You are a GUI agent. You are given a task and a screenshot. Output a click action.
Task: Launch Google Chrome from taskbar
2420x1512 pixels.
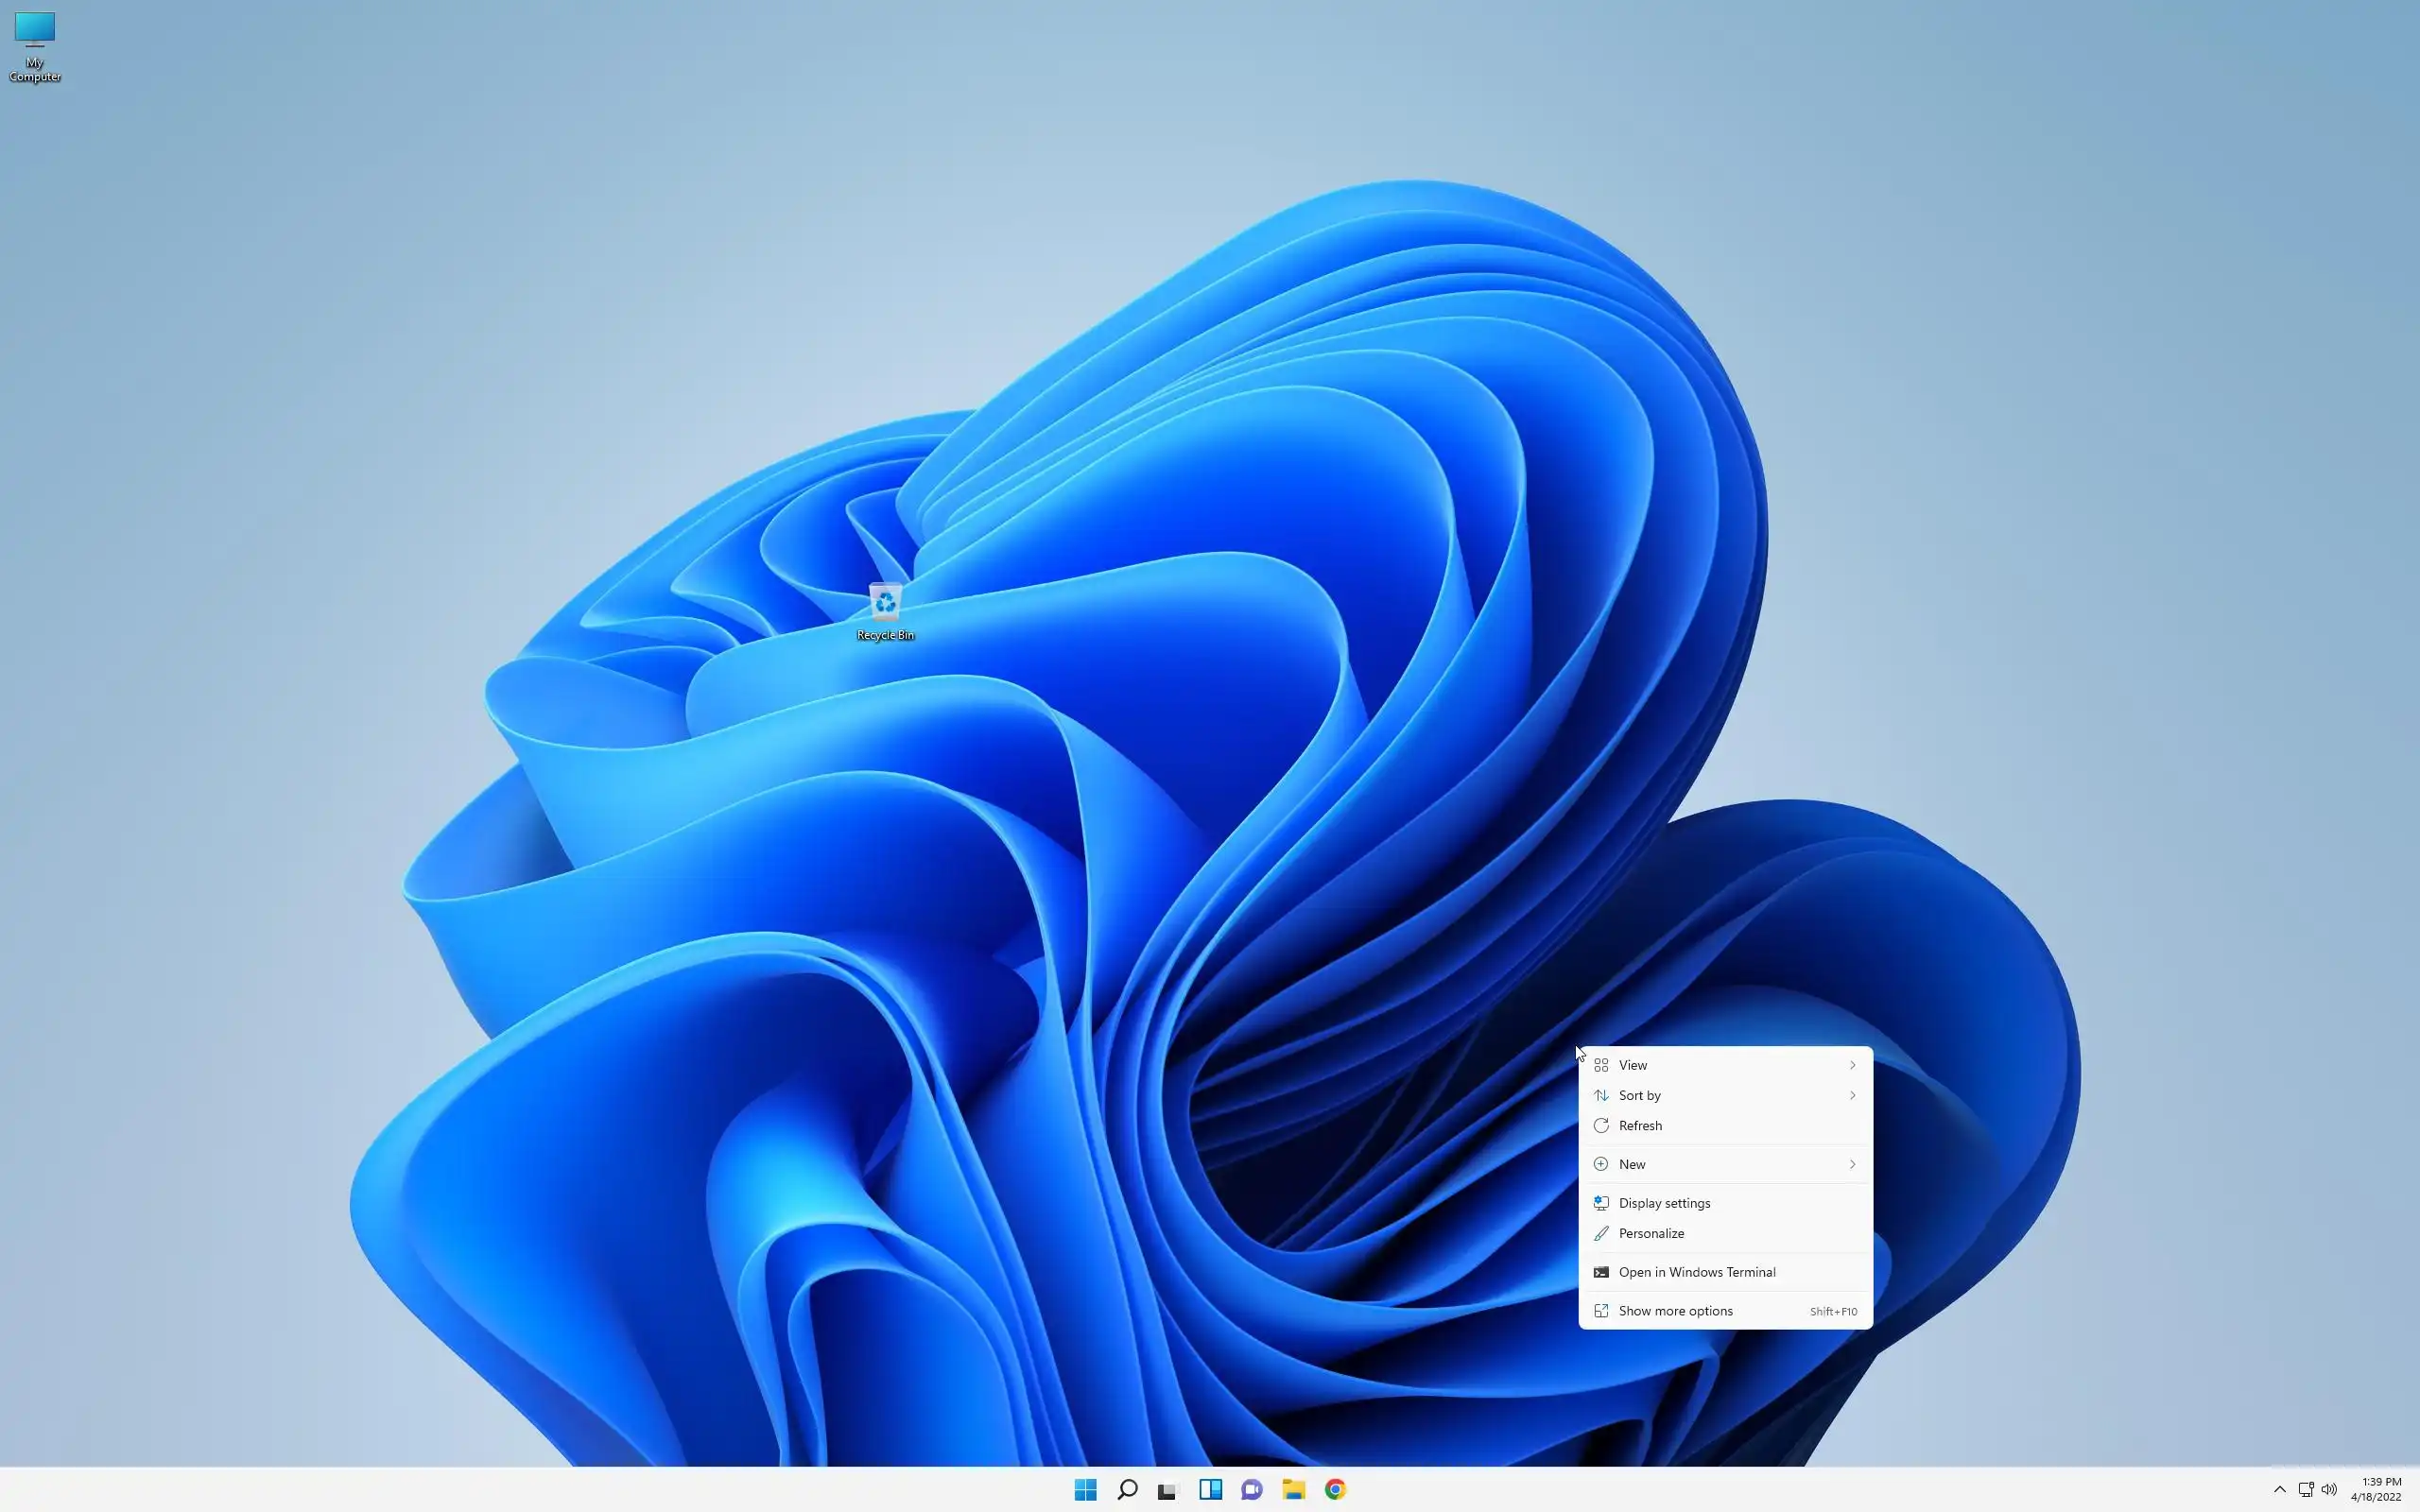coord(1335,1489)
